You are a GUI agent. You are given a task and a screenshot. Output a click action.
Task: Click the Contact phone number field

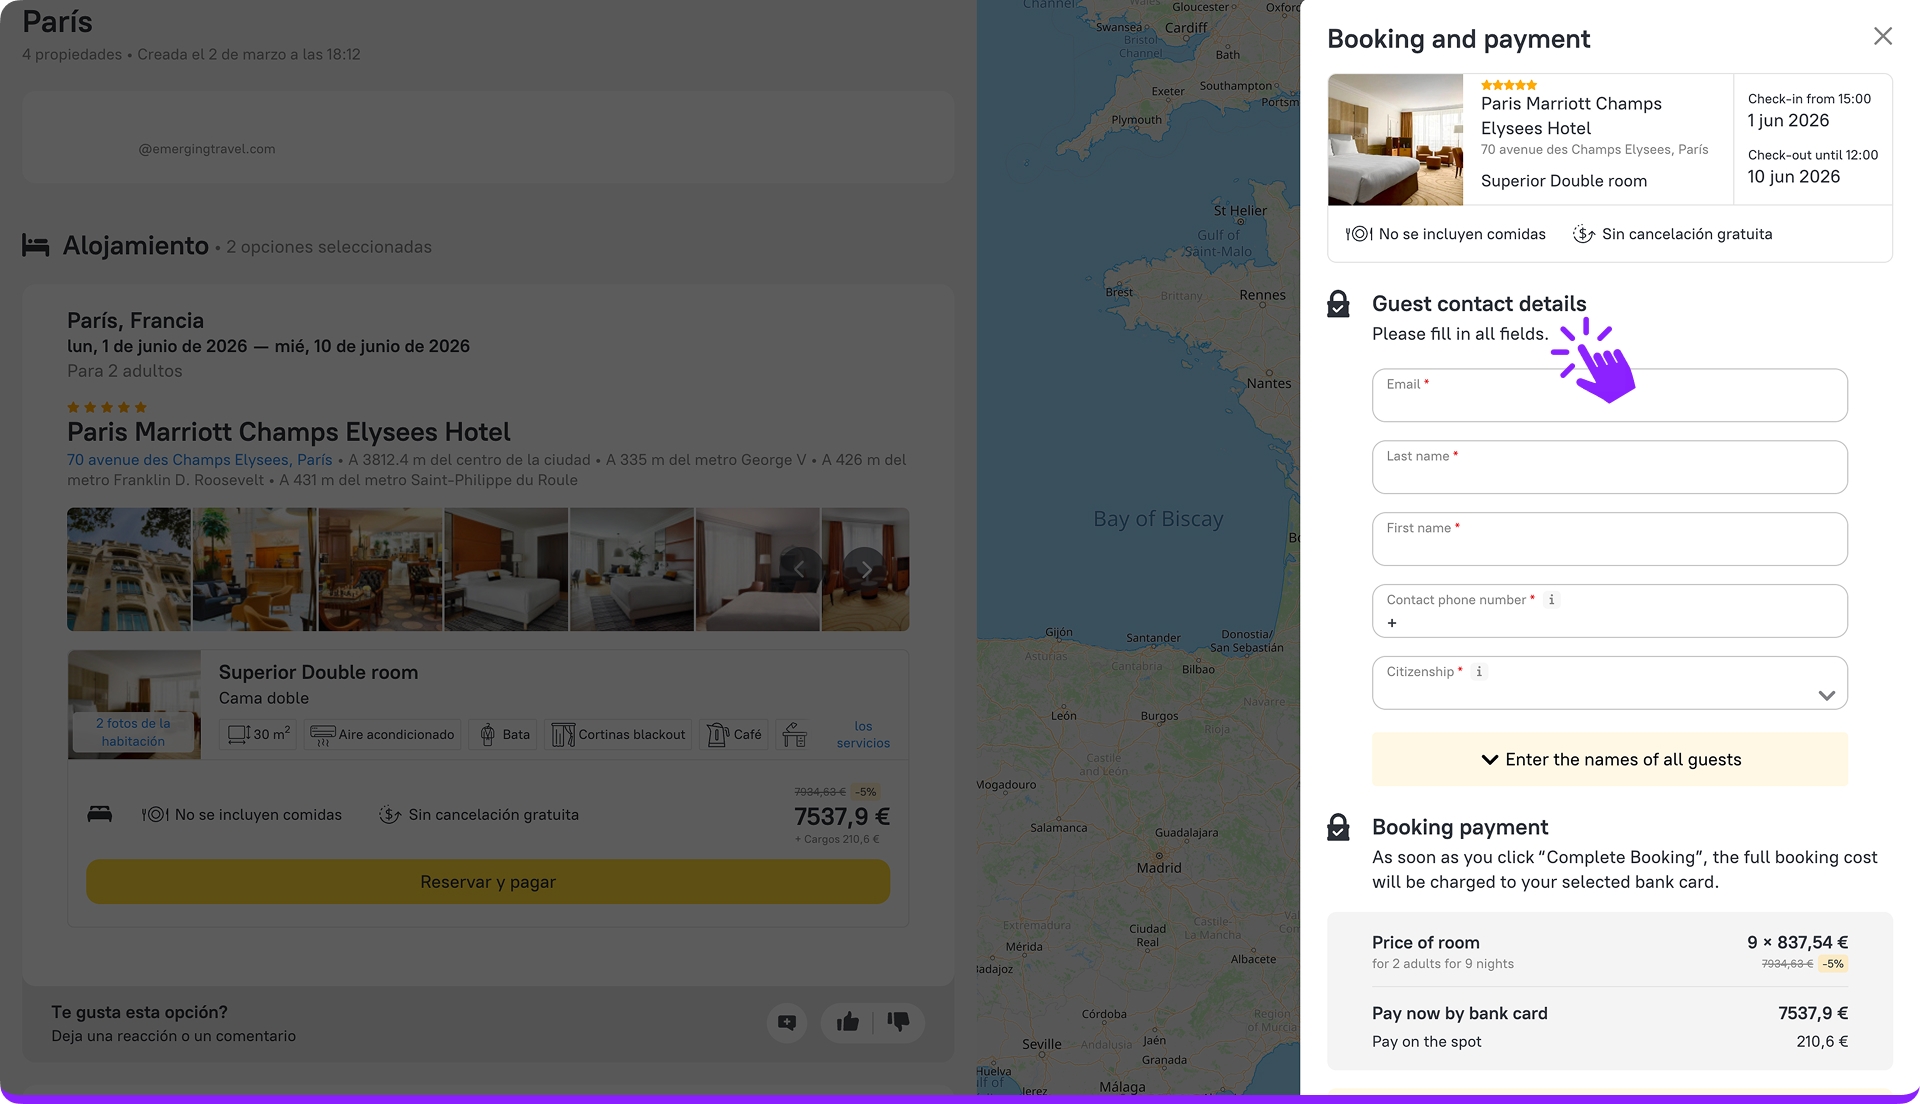click(1609, 622)
